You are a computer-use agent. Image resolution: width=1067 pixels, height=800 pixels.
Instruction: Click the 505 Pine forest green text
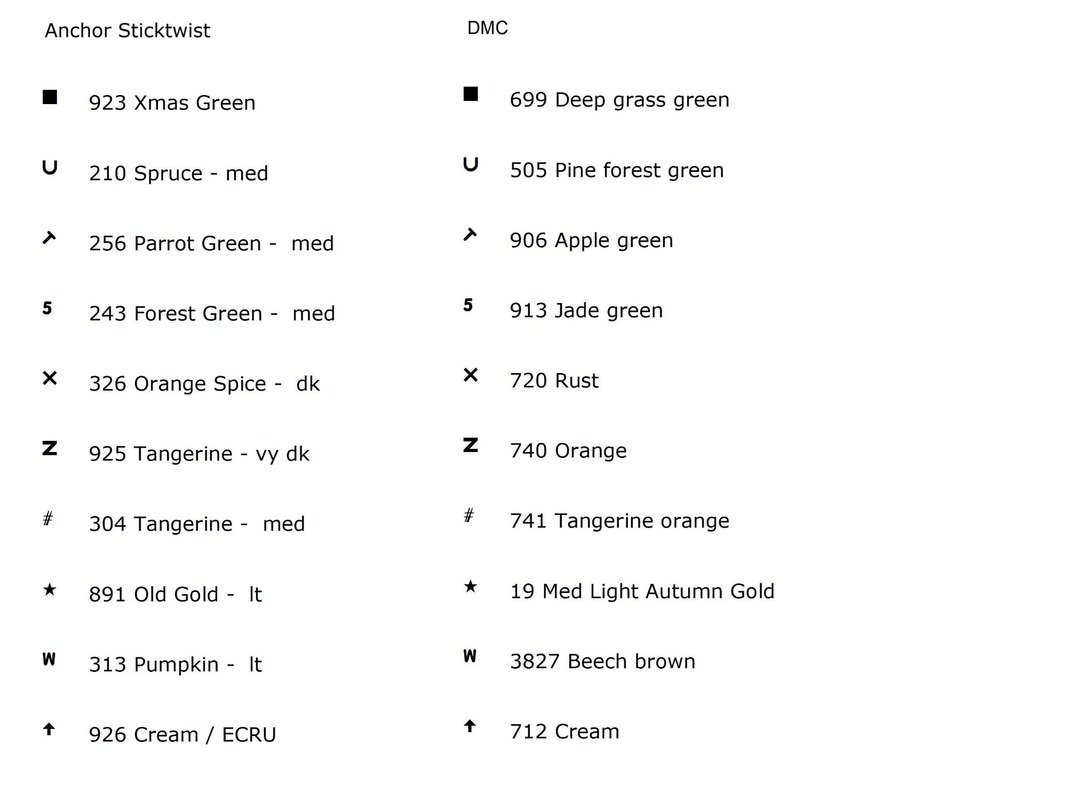pyautogui.click(x=616, y=170)
